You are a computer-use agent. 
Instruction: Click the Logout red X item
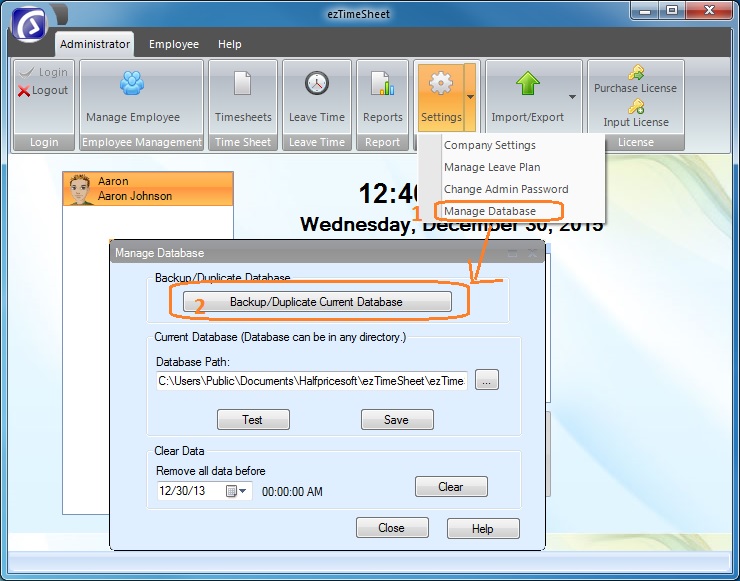pyautogui.click(x=43, y=90)
